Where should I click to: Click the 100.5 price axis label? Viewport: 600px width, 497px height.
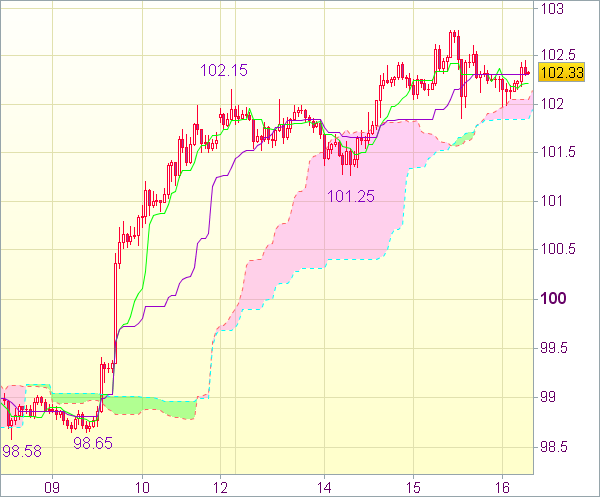558,249
